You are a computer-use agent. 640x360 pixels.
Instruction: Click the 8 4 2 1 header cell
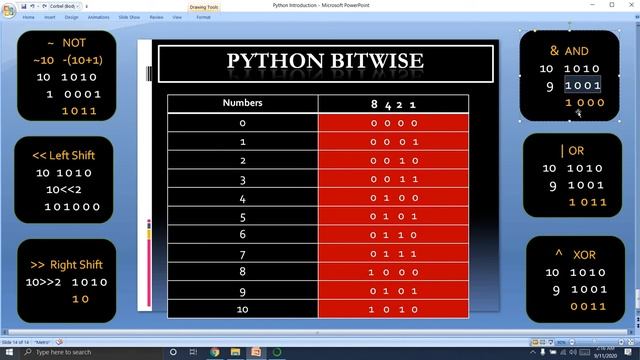click(393, 104)
